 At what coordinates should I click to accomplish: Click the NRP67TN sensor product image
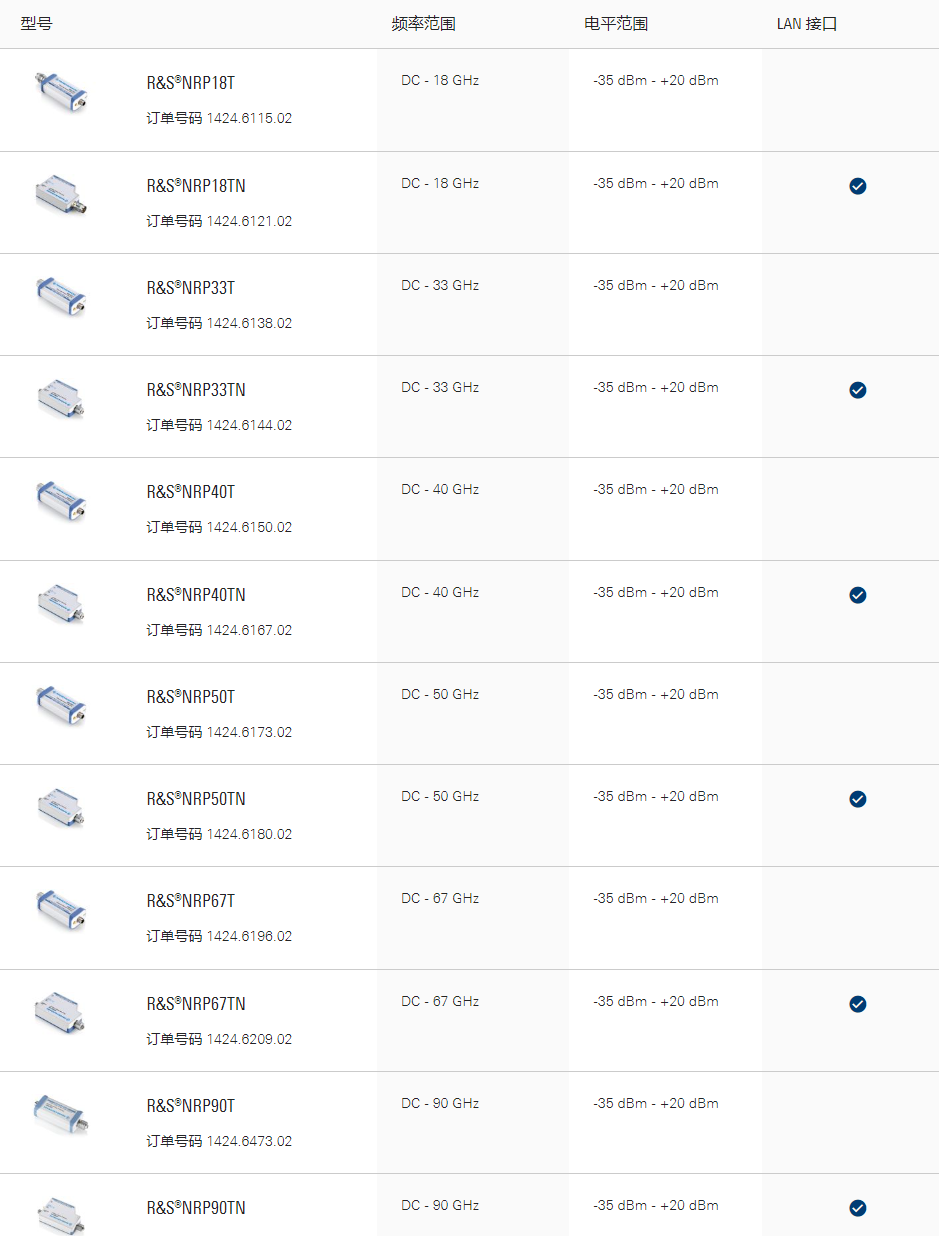(x=61, y=1011)
